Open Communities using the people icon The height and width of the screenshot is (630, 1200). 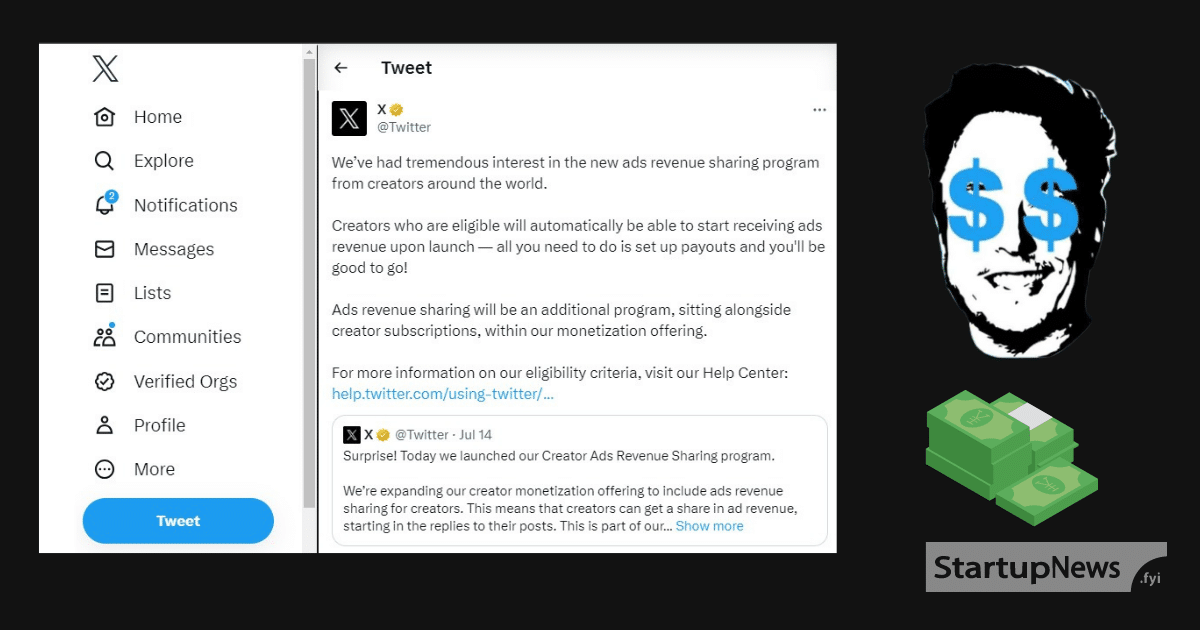click(104, 336)
